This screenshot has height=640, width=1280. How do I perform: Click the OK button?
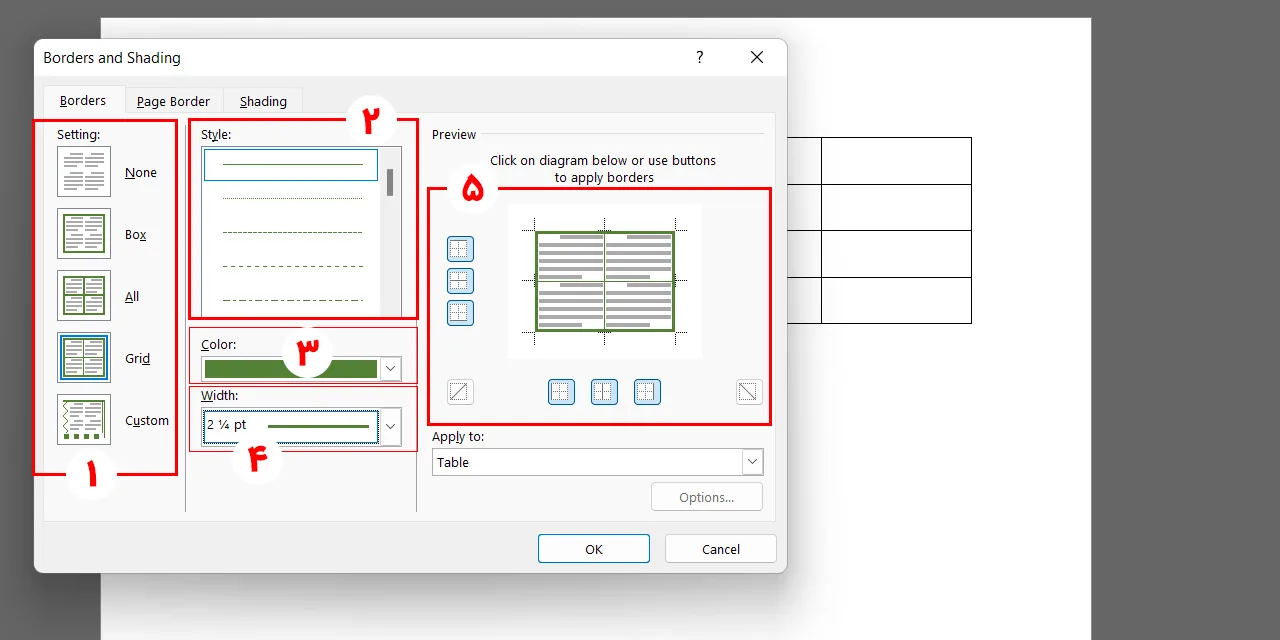[x=594, y=549]
